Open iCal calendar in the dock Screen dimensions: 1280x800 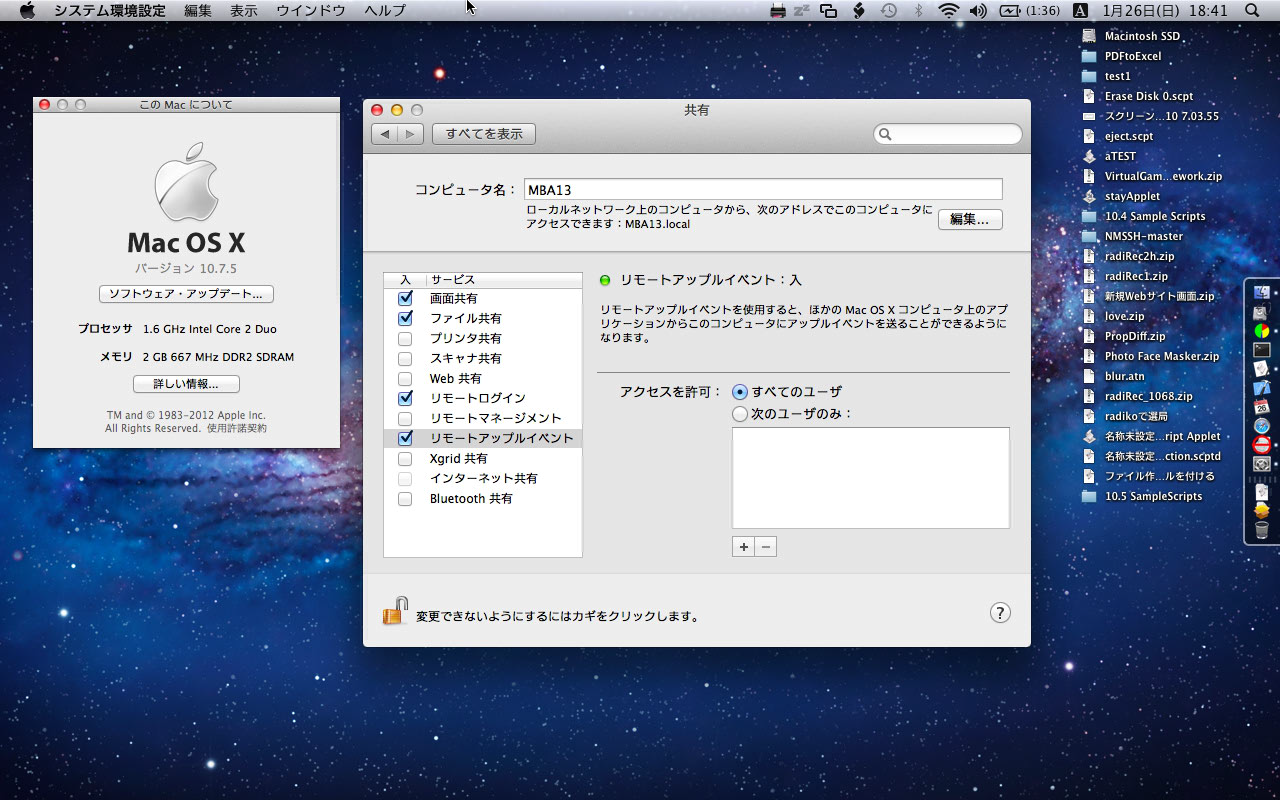tap(1261, 407)
